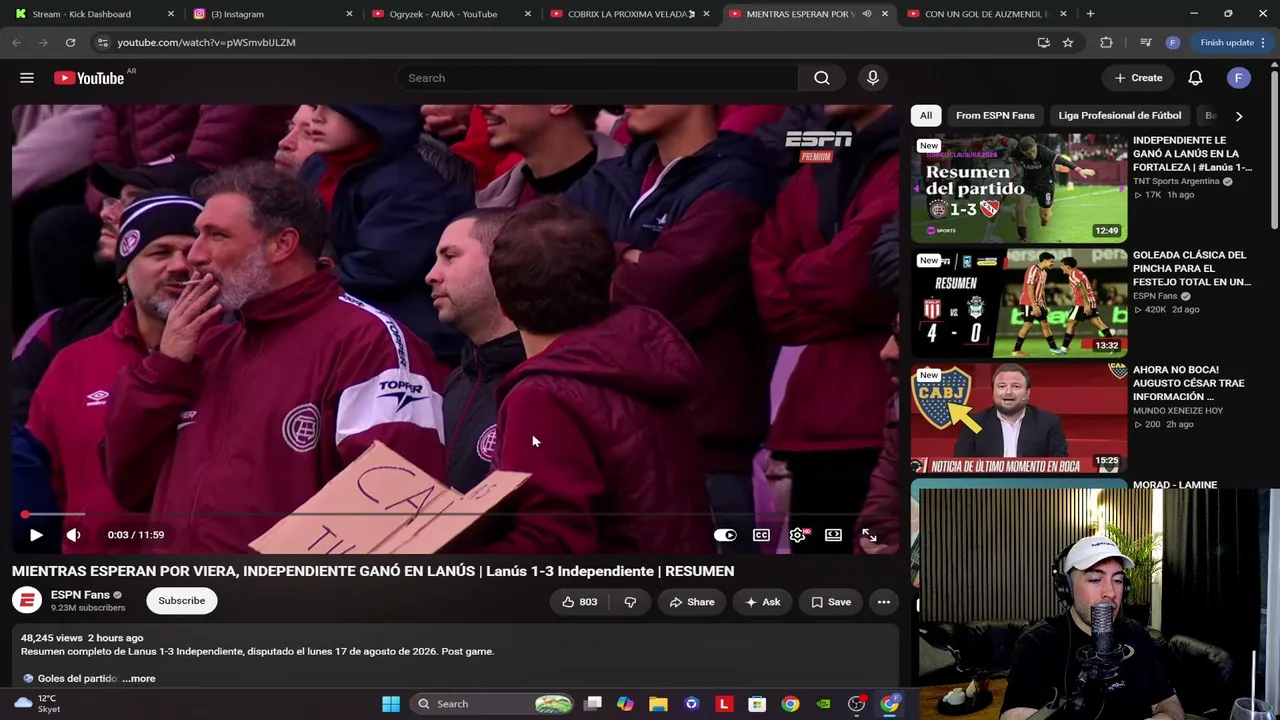Open the ESPN Fans channel name link
Viewport: 1280px width, 720px height.
(x=80, y=595)
